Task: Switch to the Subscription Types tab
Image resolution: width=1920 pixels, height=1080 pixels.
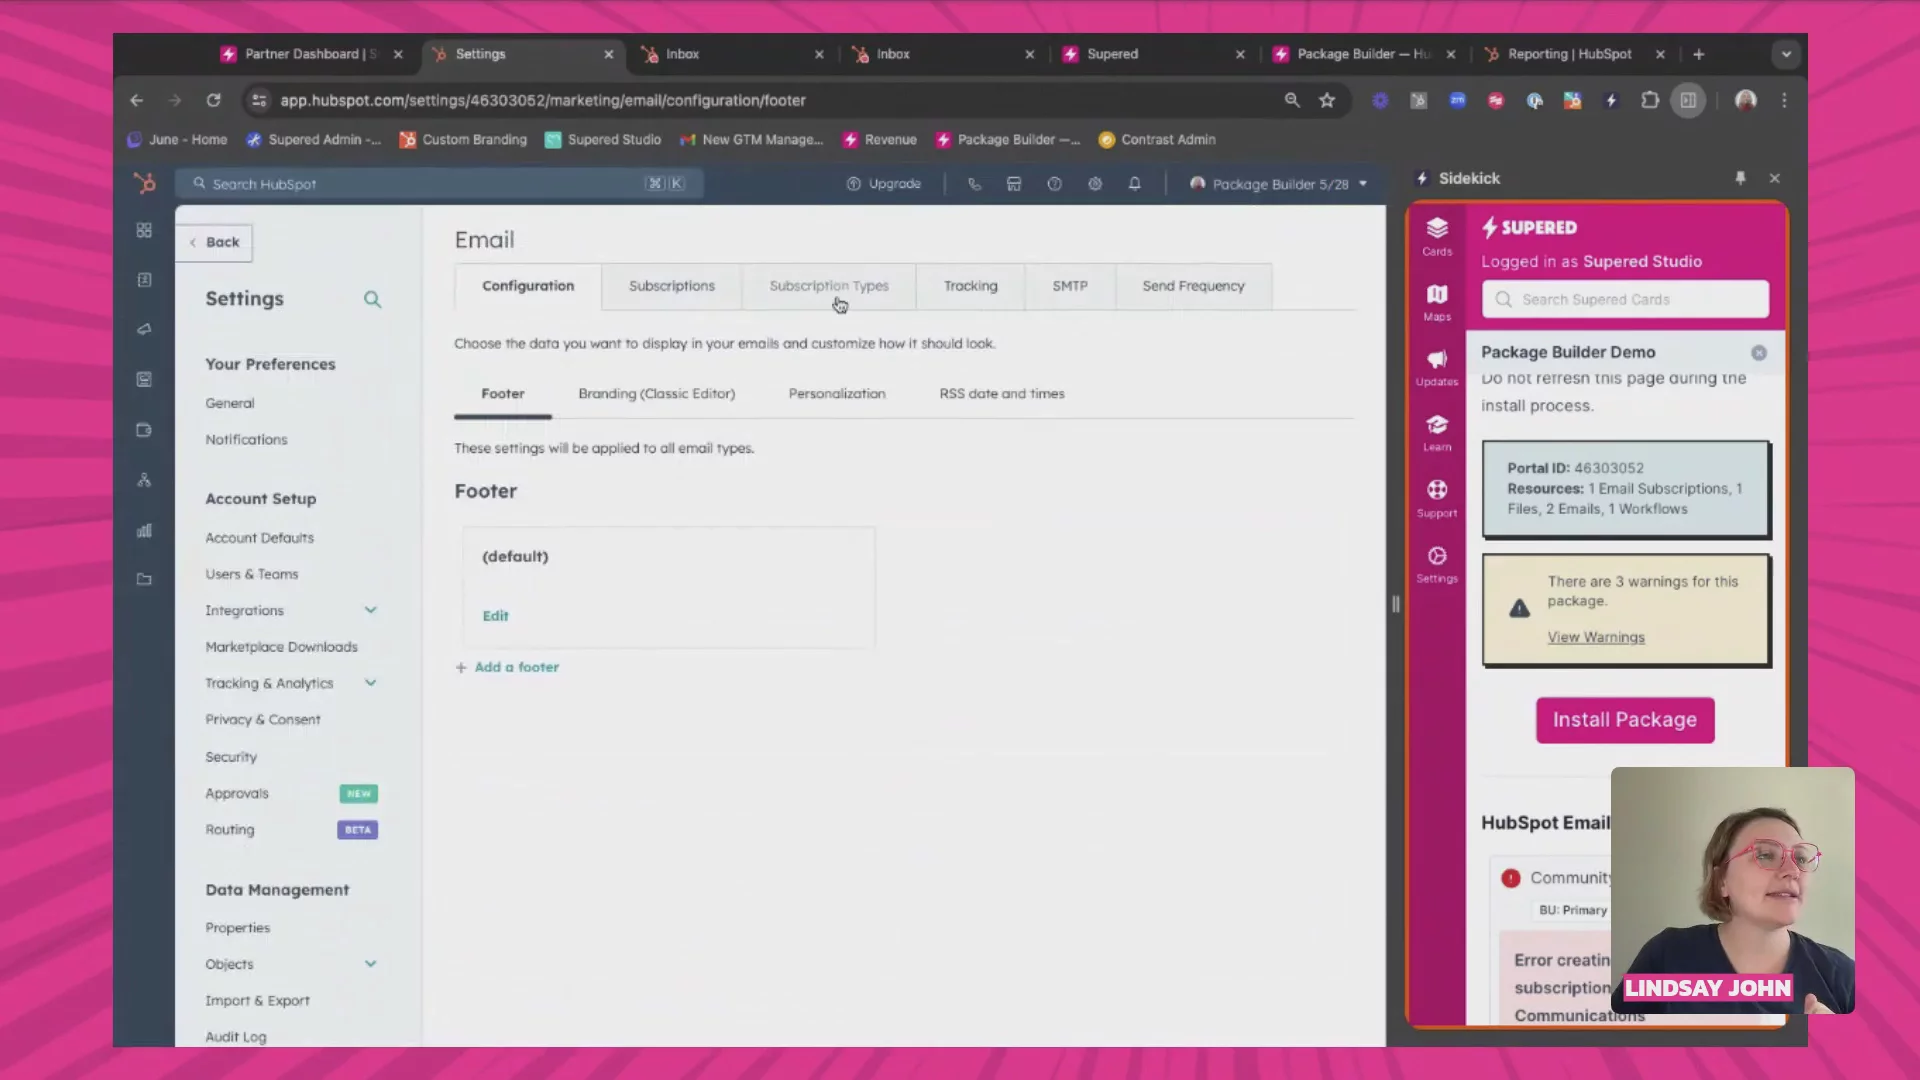Action: [829, 286]
